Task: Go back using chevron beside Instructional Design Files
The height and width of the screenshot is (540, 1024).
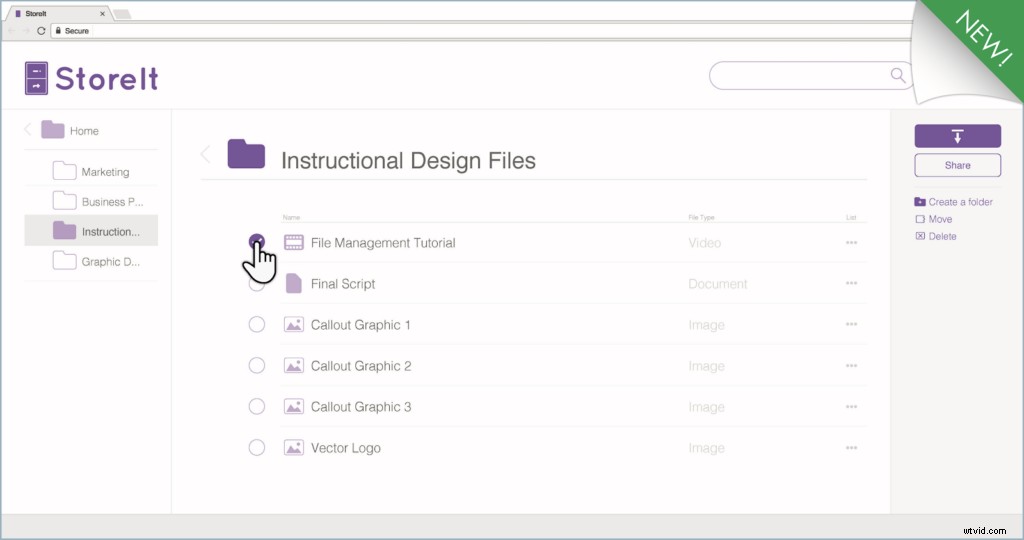Action: 205,154
